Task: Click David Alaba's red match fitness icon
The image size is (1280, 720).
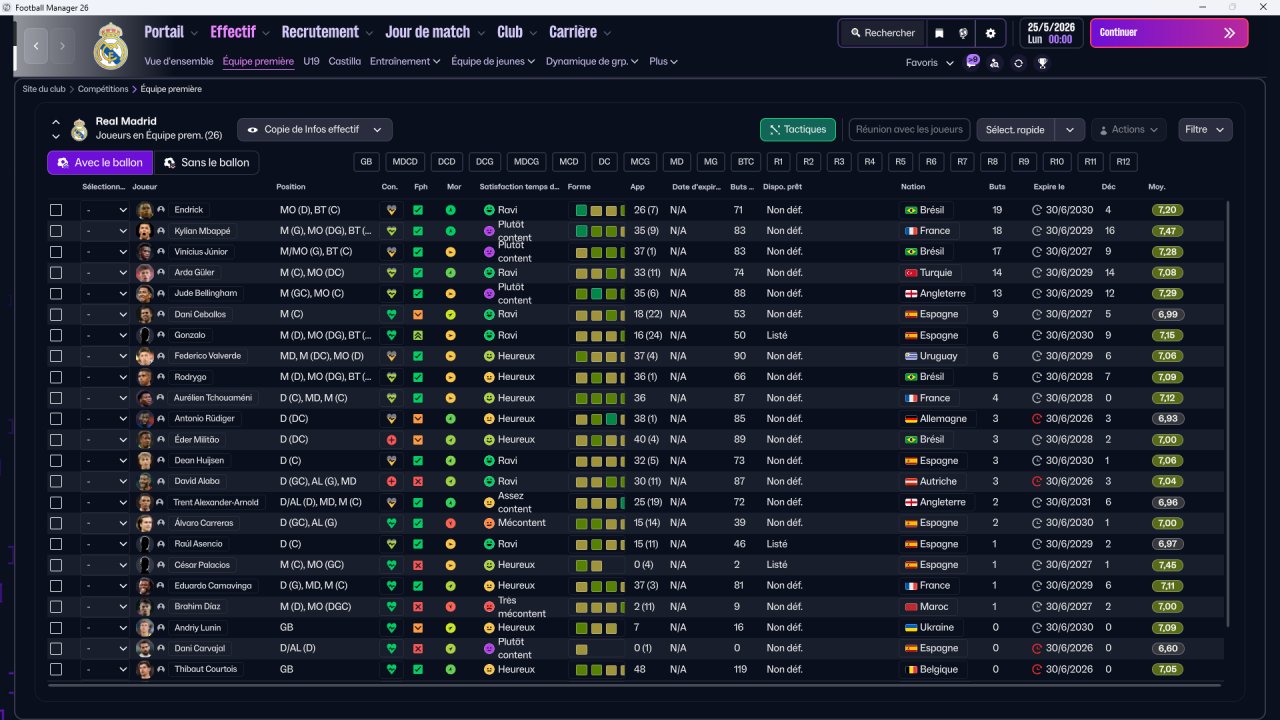Action: (418, 481)
